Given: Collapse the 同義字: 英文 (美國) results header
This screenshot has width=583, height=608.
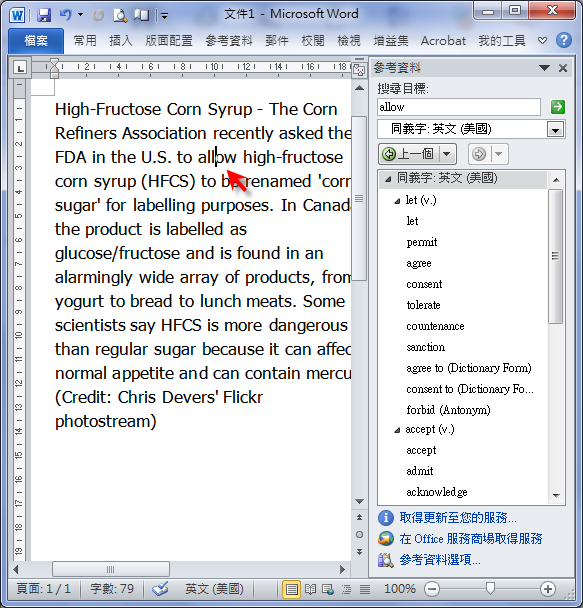Looking at the screenshot, I should (x=388, y=179).
